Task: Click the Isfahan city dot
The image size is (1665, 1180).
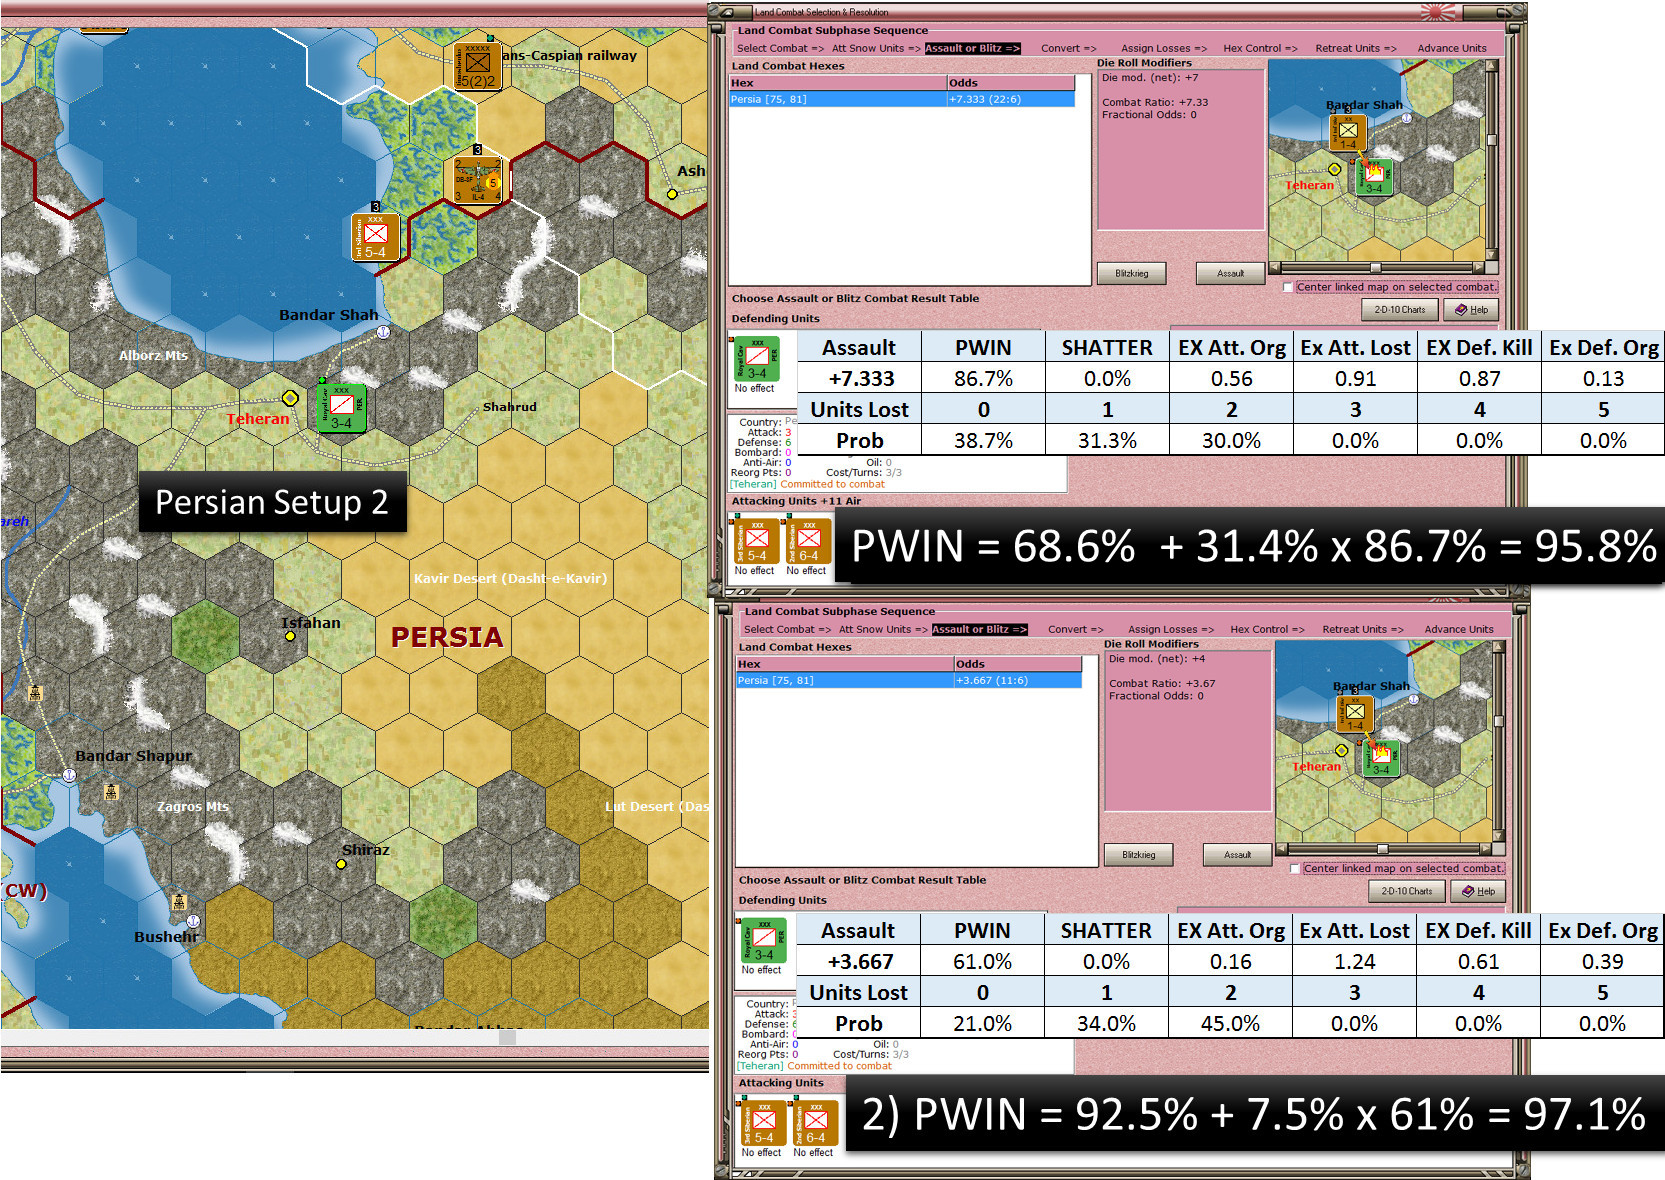Action: (290, 636)
